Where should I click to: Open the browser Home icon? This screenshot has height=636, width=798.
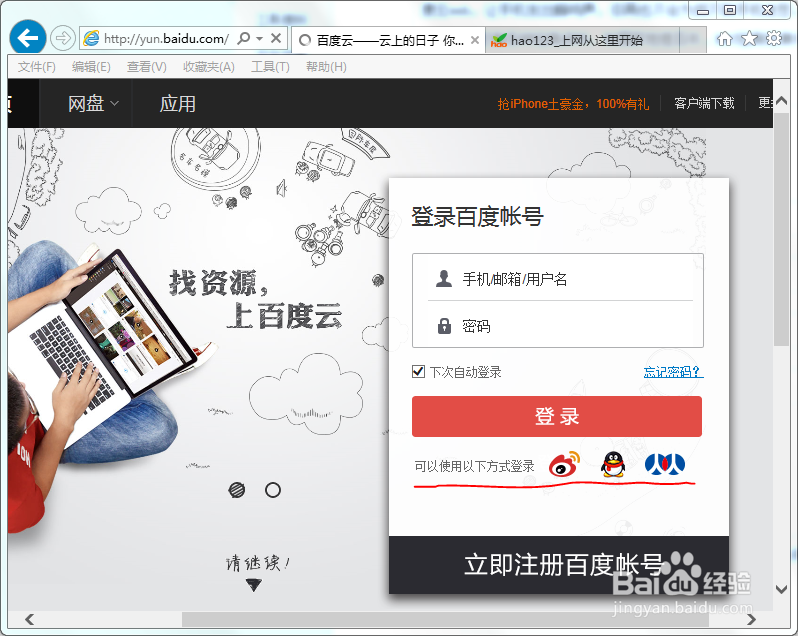pos(724,39)
